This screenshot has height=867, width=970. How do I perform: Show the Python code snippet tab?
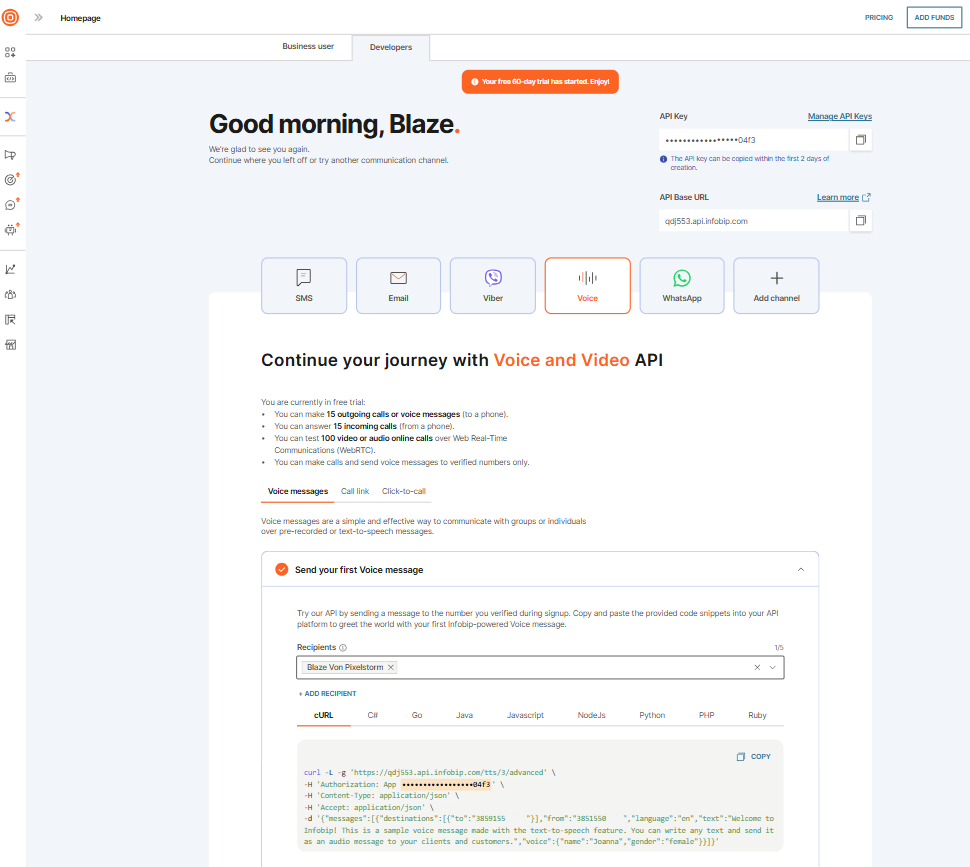click(652, 715)
